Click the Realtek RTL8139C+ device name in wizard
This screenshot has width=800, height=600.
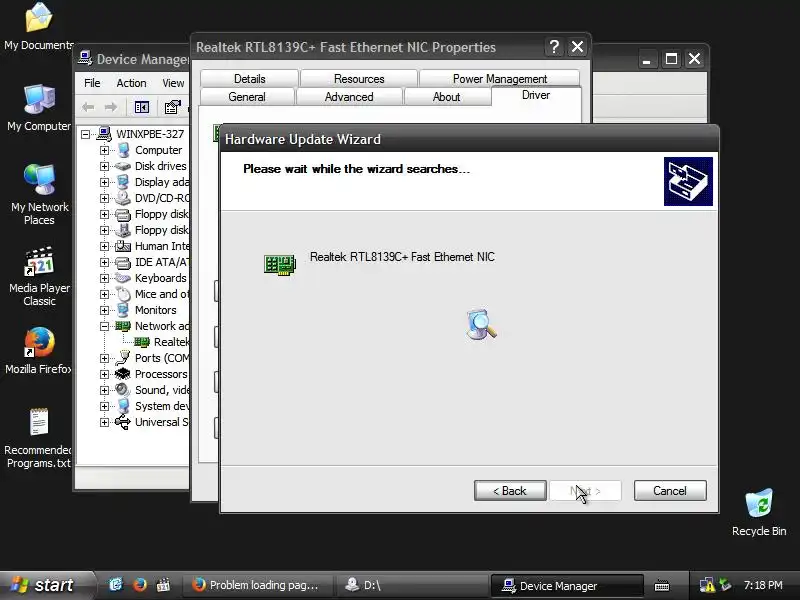[x=402, y=257]
